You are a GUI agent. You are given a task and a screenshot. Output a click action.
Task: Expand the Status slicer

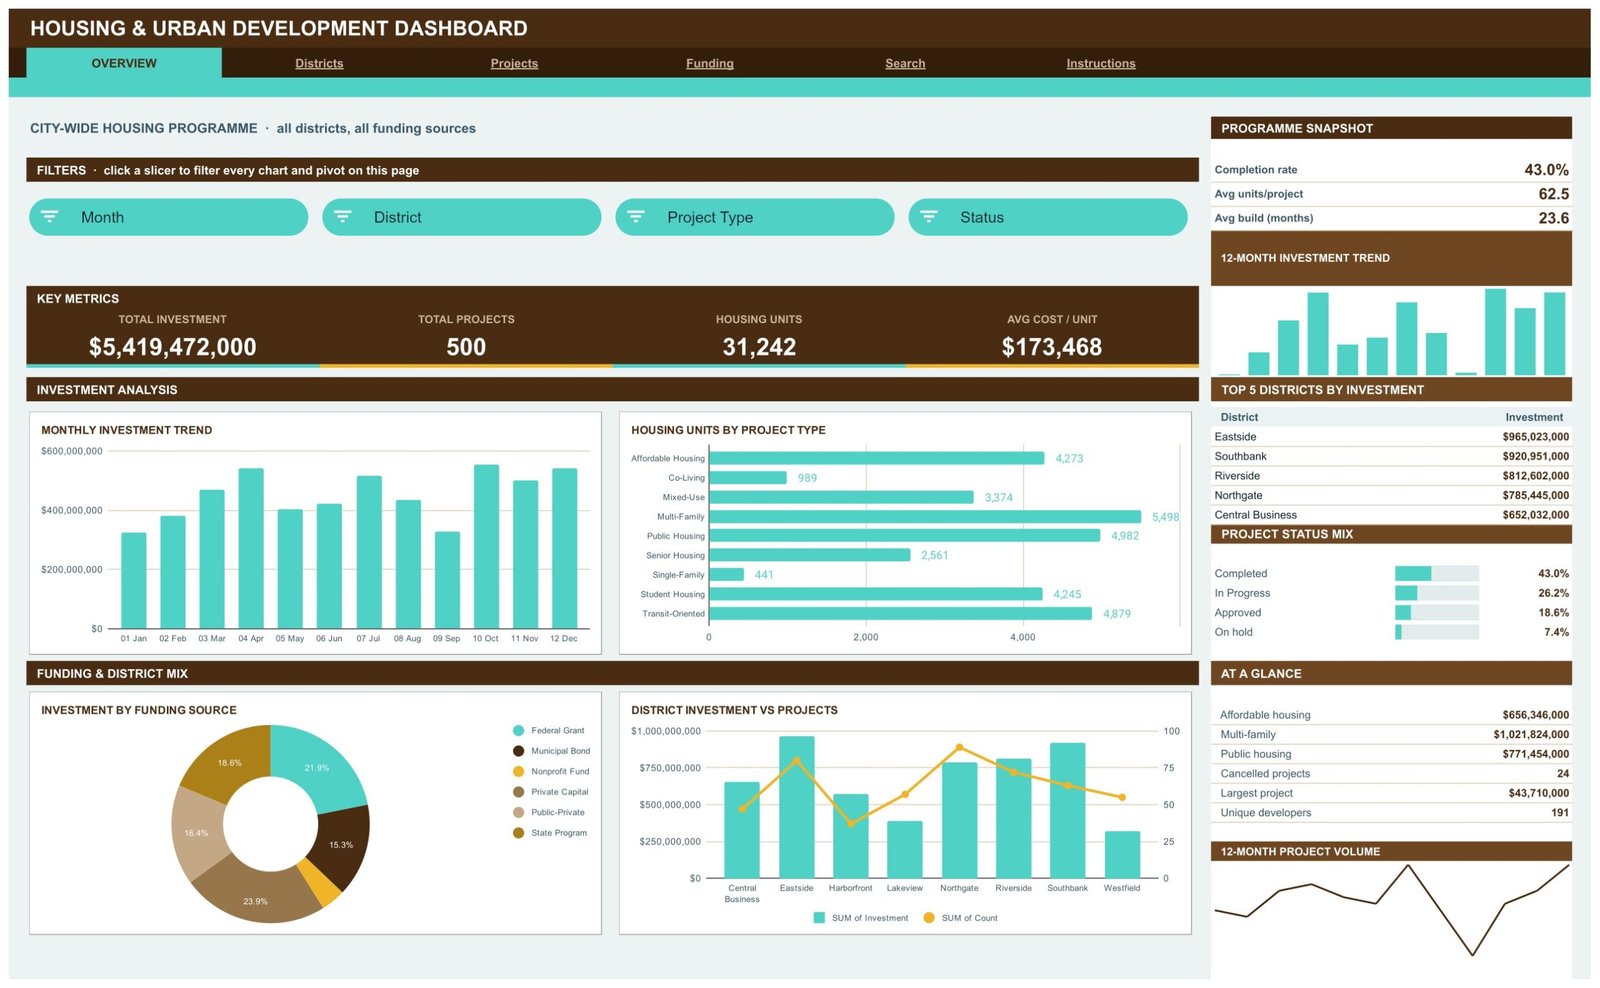(1047, 217)
